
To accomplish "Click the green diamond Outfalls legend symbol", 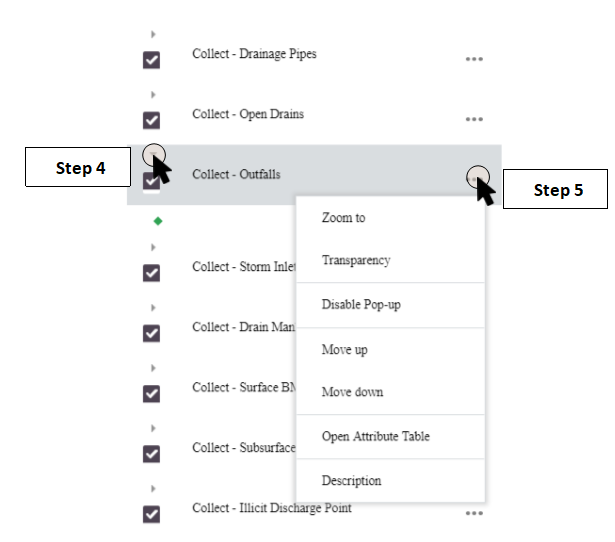I will coord(157,221).
